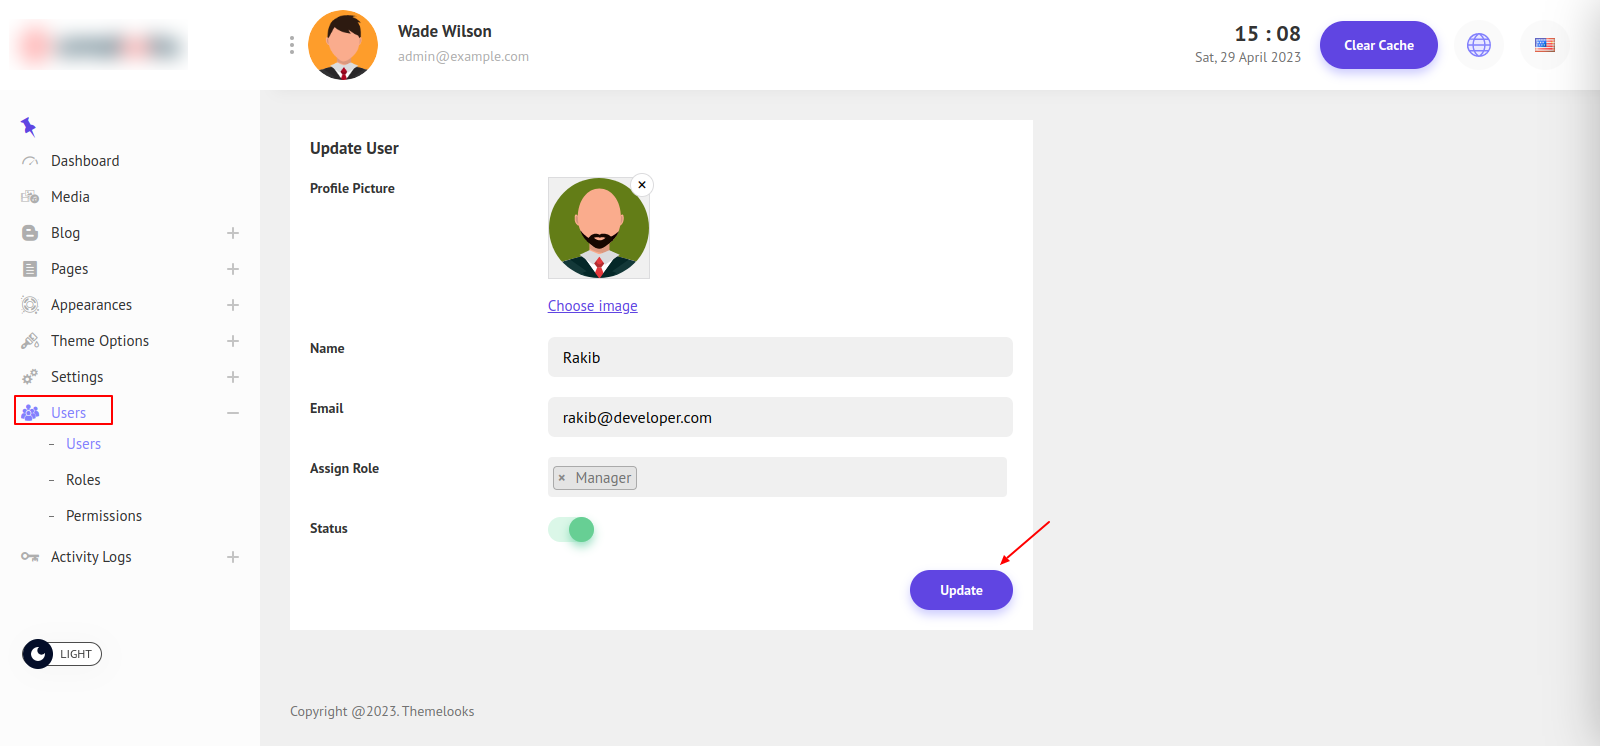Click the Update button
This screenshot has height=746, width=1600.
pos(960,590)
